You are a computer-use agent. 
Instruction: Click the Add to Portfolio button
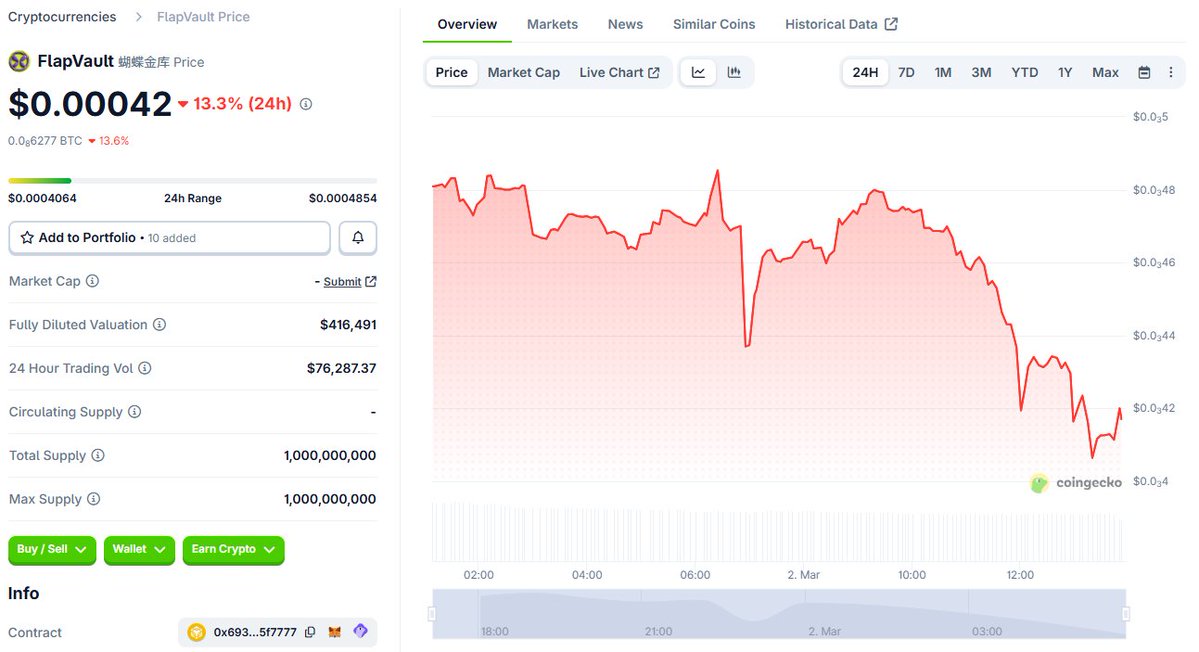click(x=169, y=238)
